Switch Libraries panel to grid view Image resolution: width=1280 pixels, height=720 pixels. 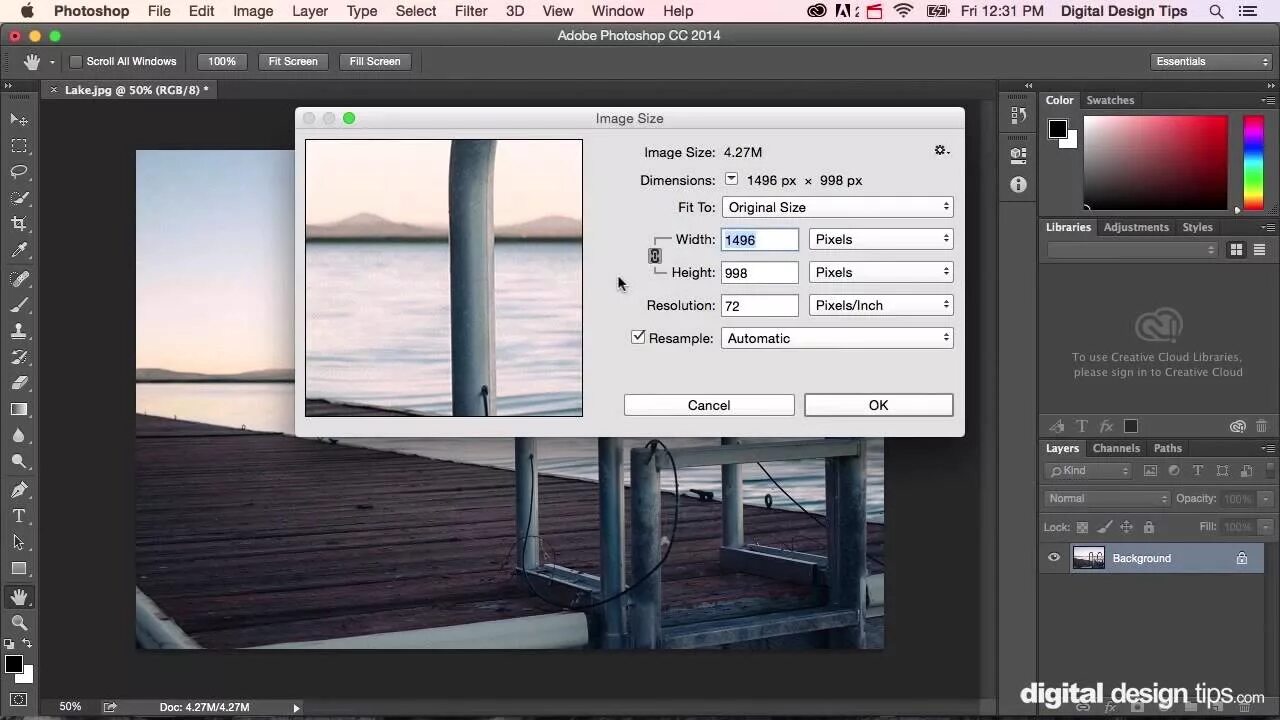coord(1237,250)
